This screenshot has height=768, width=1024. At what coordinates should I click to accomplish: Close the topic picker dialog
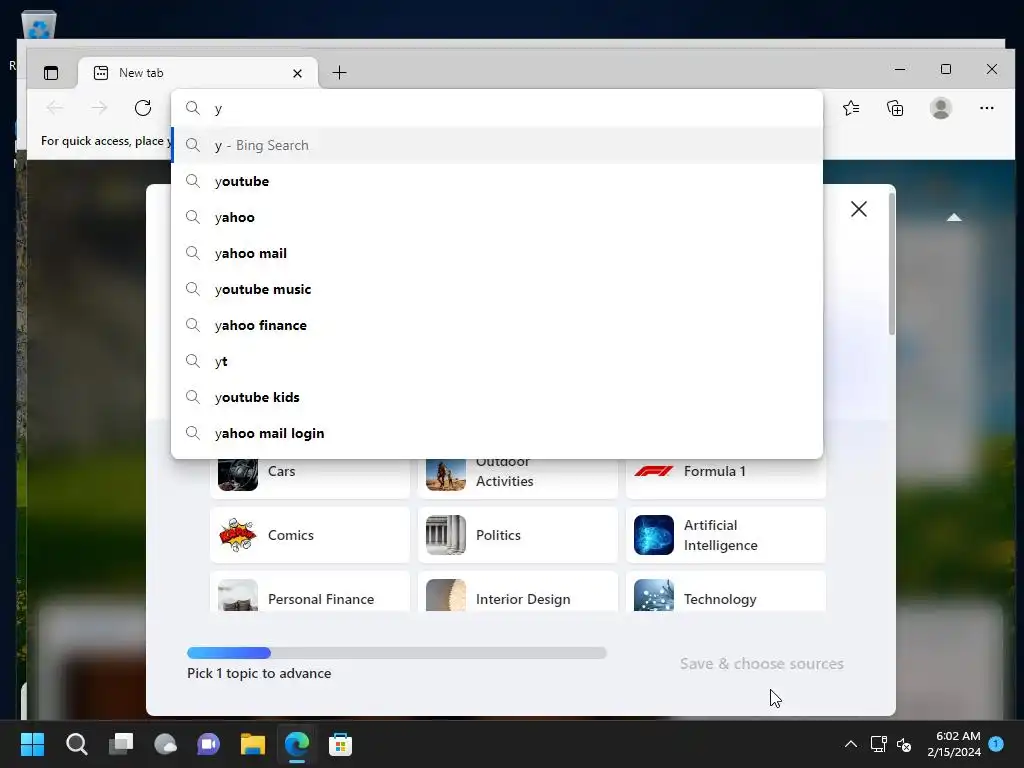(859, 209)
